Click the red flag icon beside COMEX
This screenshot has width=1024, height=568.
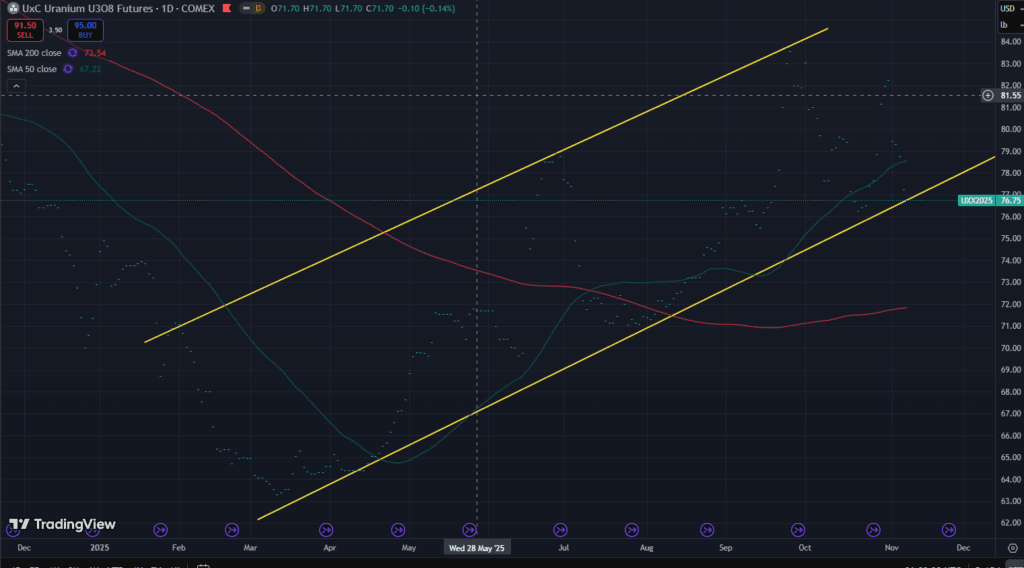pos(229,9)
